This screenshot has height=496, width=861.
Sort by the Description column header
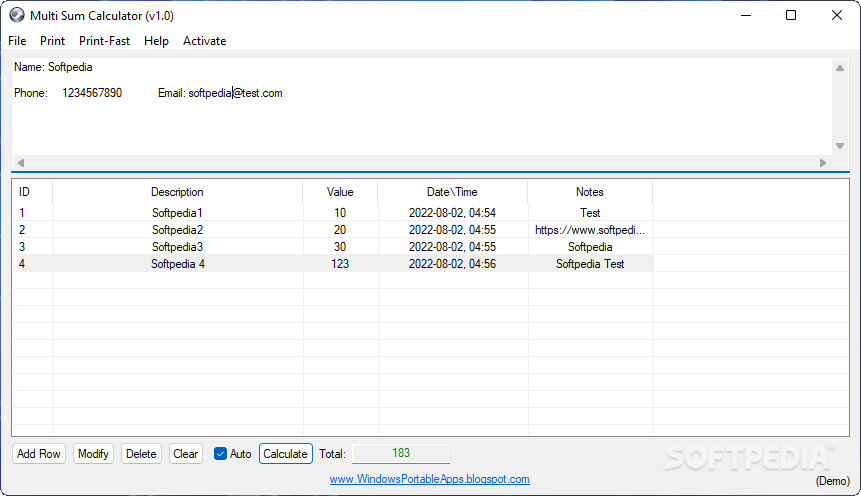point(177,192)
